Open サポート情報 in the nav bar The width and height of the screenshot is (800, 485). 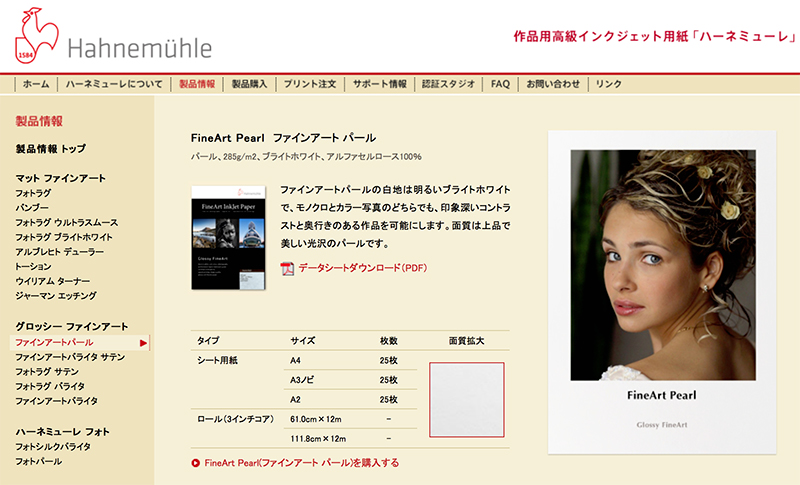click(x=380, y=84)
